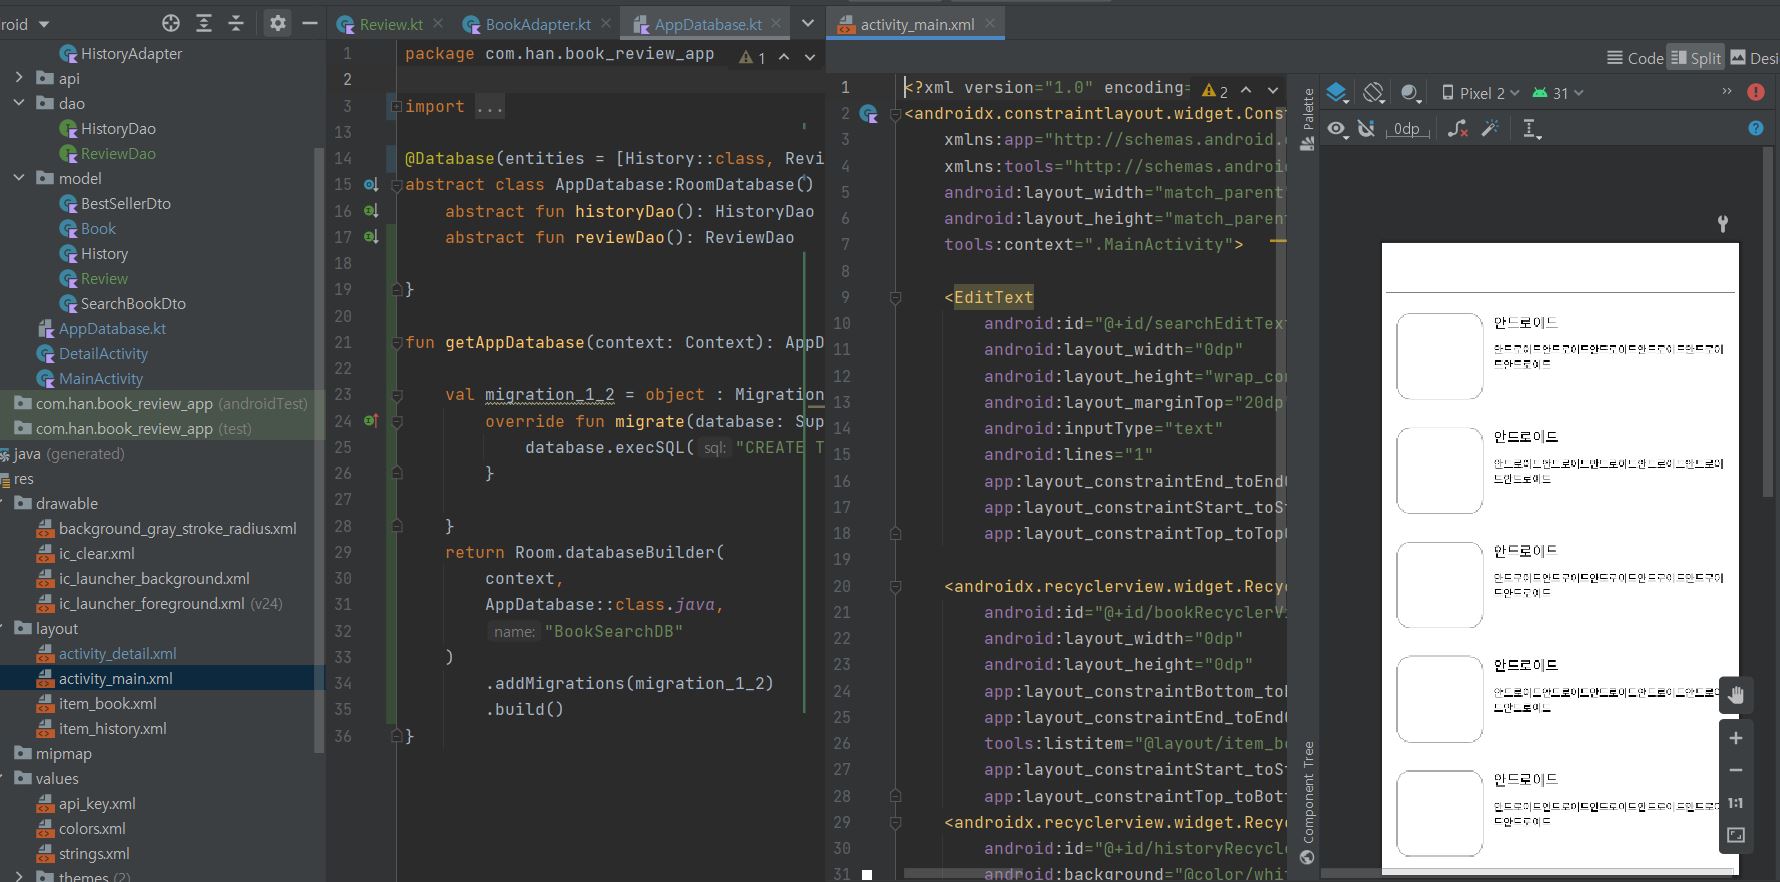Click override gutter icon on line 24
Screen dimensions: 1780x882
pos(371,421)
